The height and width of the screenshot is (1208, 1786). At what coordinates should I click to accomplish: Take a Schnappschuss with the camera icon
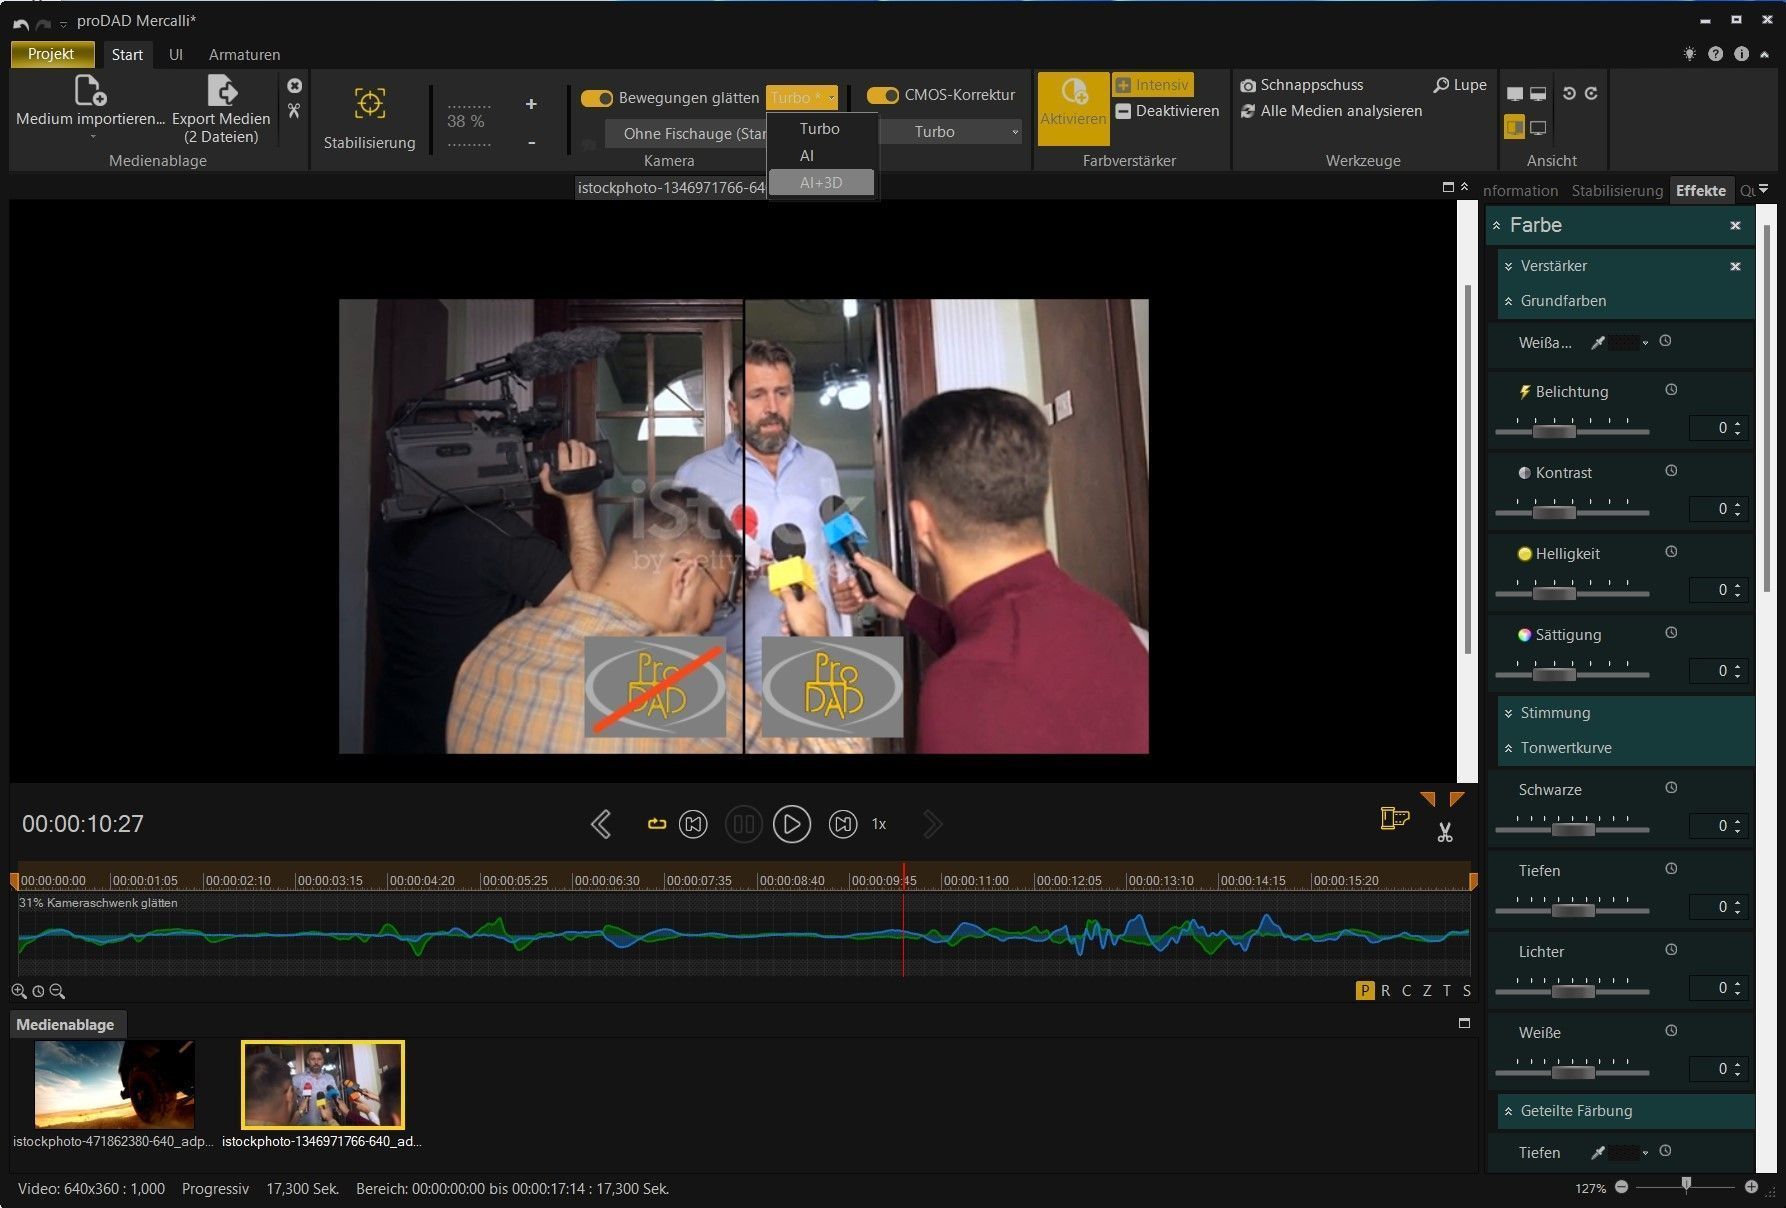pyautogui.click(x=1248, y=86)
